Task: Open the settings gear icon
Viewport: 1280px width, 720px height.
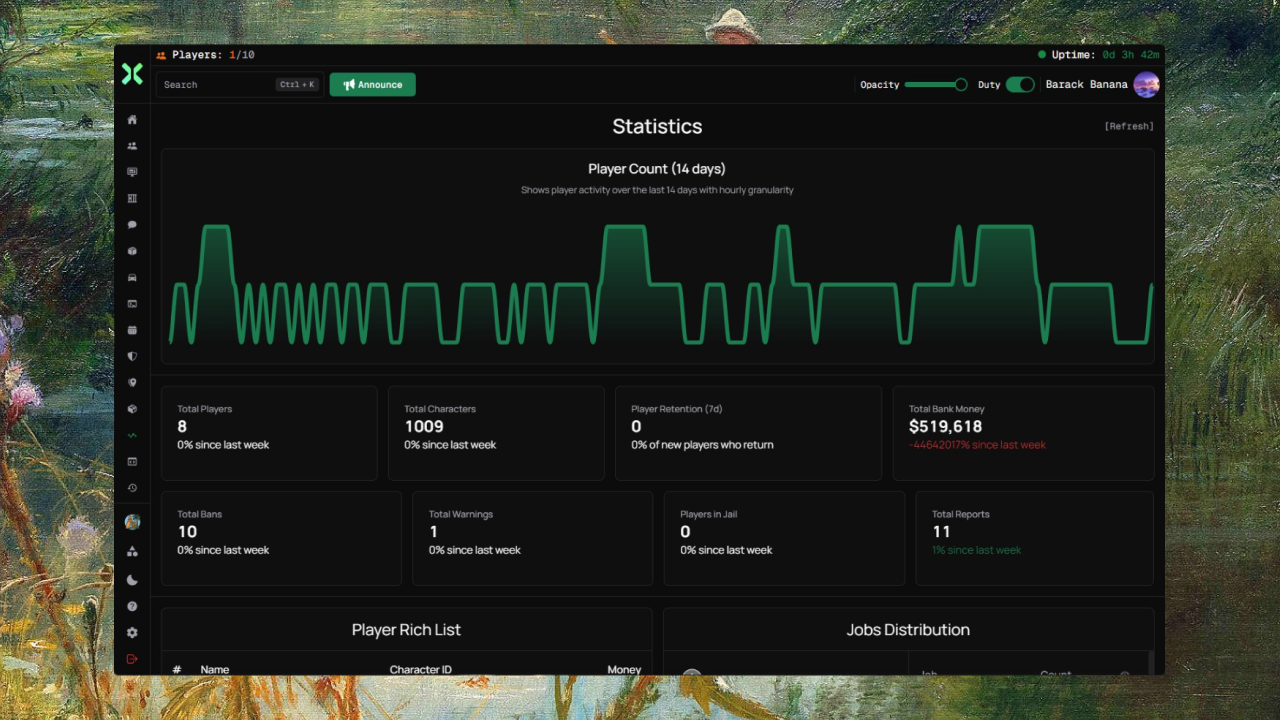Action: tap(132, 633)
